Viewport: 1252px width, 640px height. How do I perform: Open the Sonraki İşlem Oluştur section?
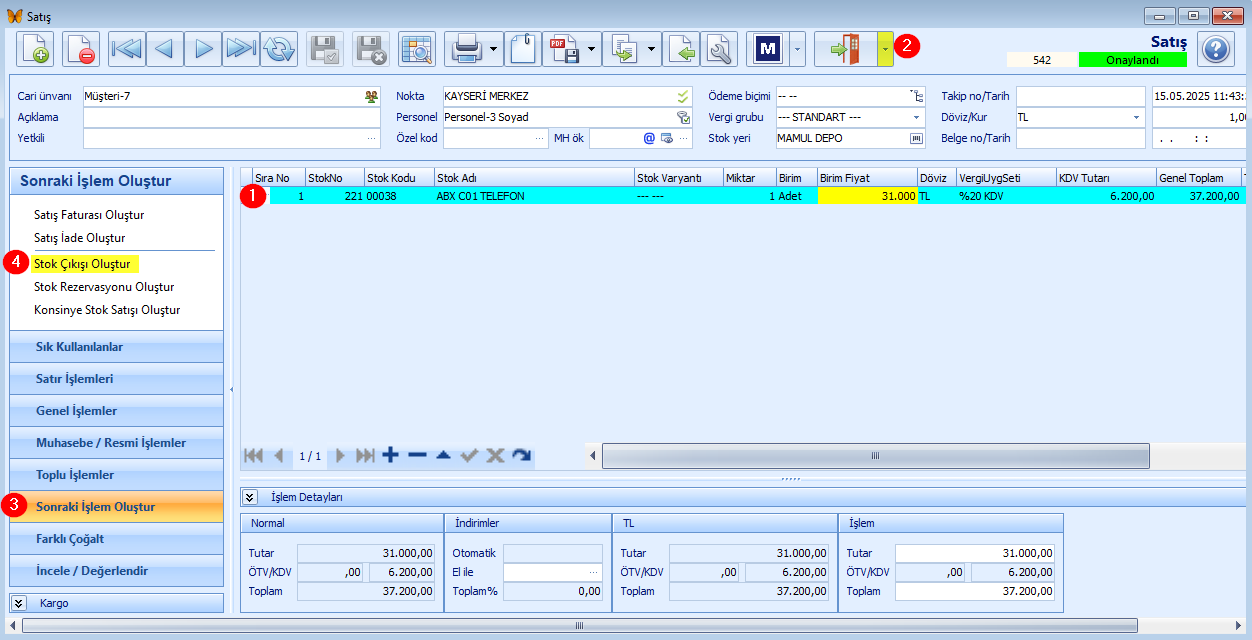point(116,507)
